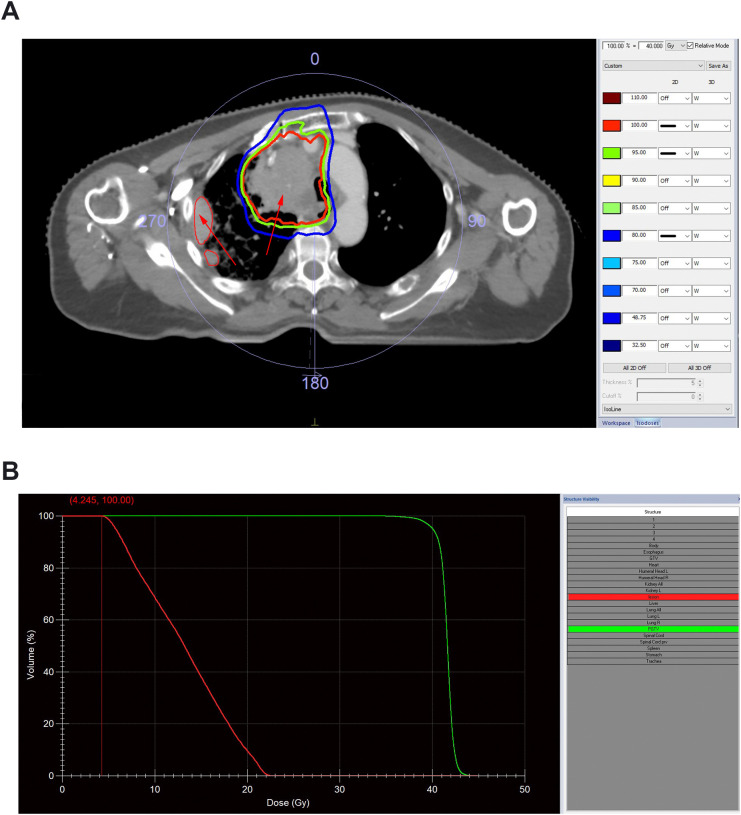Screen dimensions: 741x815
Task: Toggle visibility of the GTV structure
Action: [653, 558]
